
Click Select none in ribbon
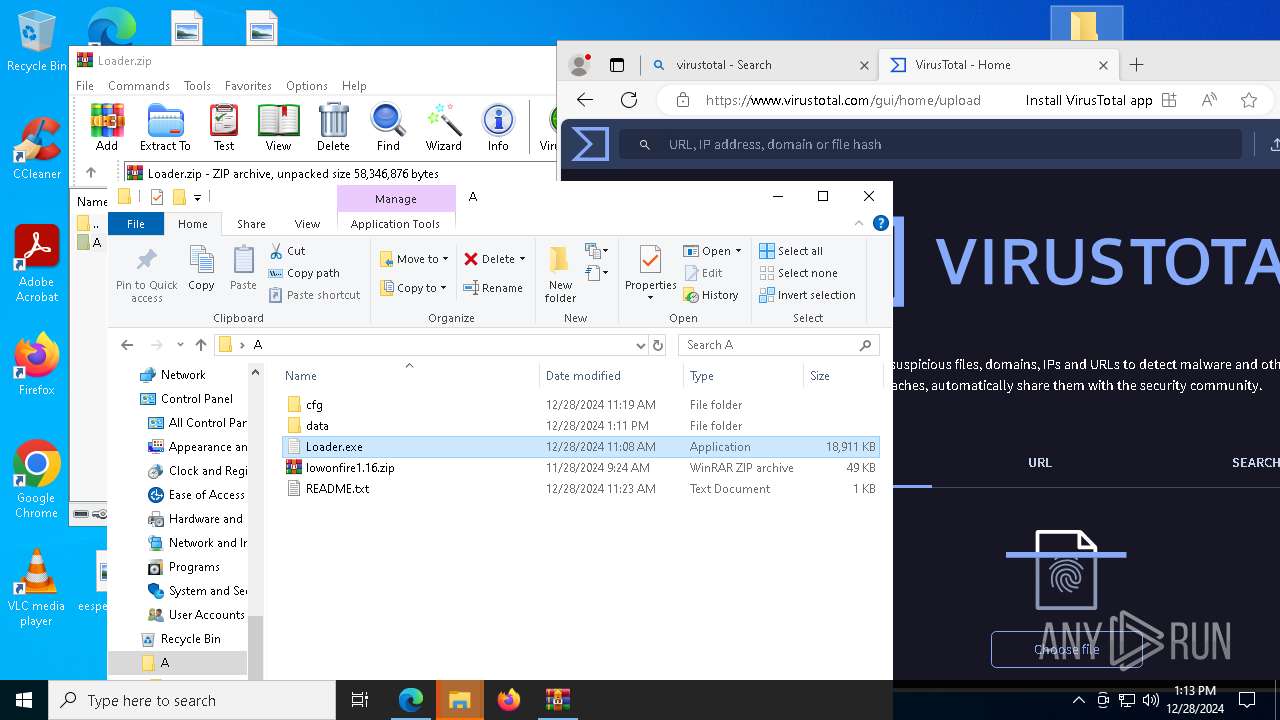coord(798,273)
